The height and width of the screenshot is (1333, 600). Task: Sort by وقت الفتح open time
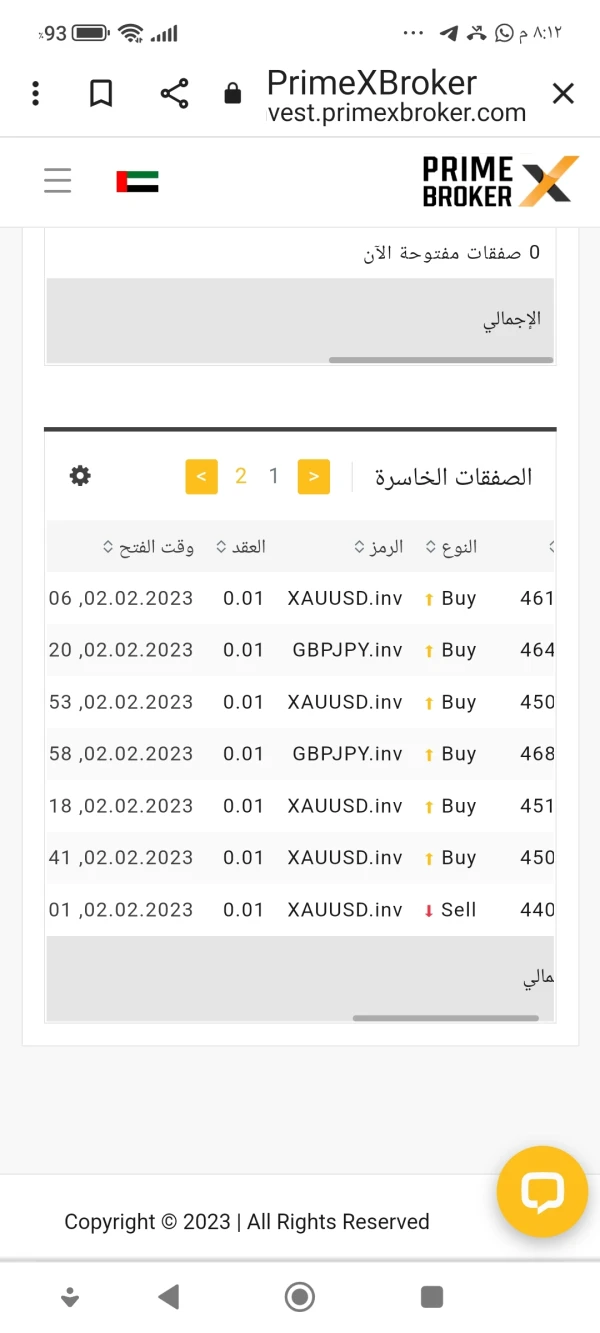[x=149, y=547]
